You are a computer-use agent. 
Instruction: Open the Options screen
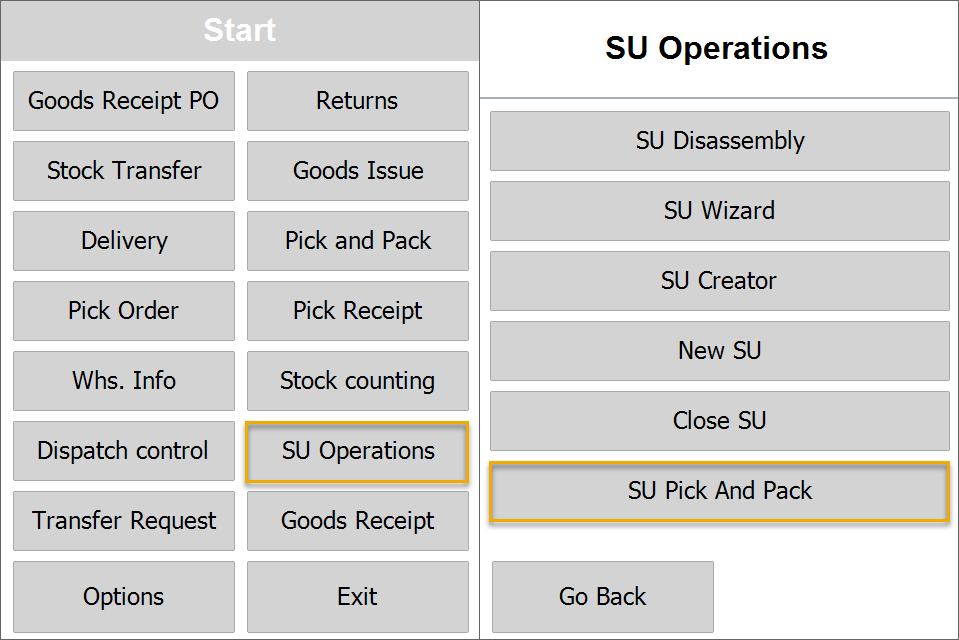tap(123, 597)
